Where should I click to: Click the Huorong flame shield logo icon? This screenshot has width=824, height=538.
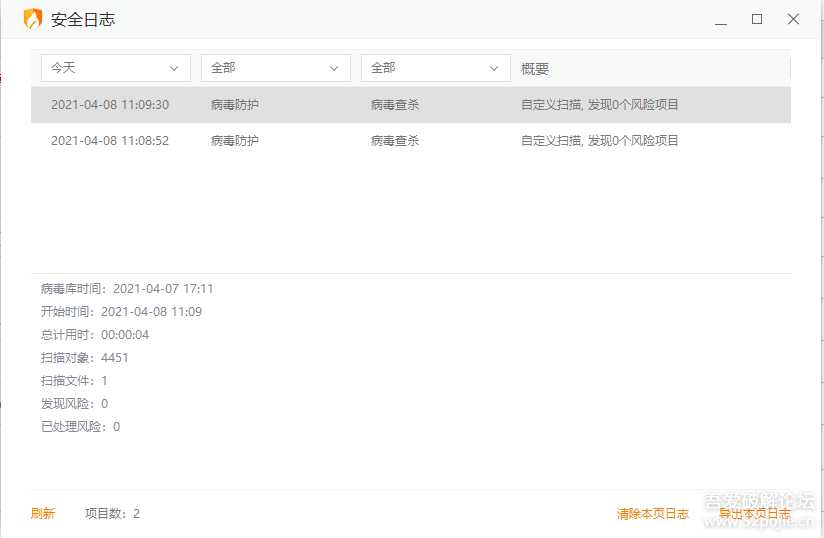[x=33, y=19]
